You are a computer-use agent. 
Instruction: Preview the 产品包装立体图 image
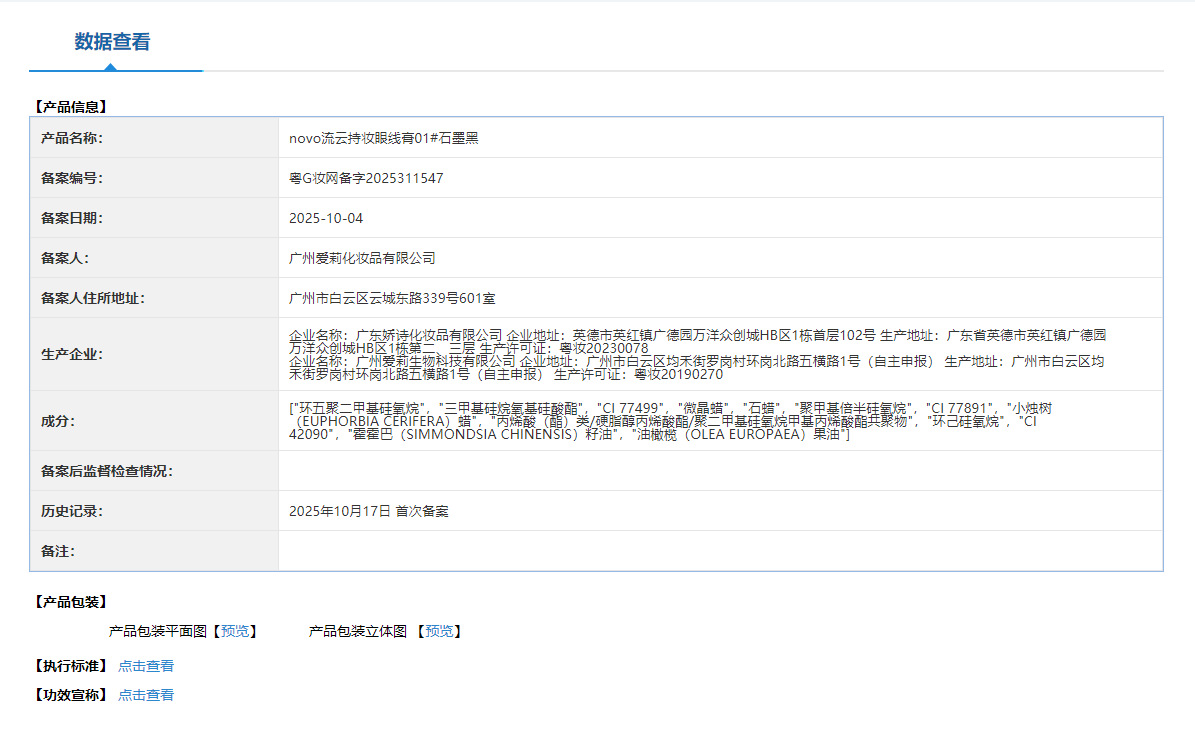coord(439,632)
